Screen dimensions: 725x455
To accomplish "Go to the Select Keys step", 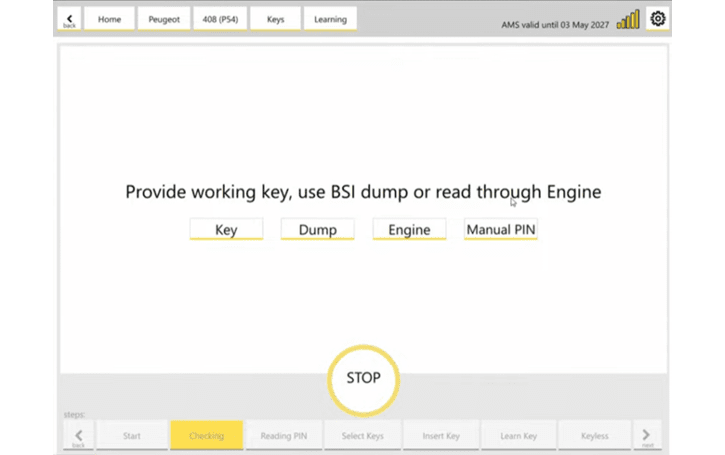I will coord(362,436).
